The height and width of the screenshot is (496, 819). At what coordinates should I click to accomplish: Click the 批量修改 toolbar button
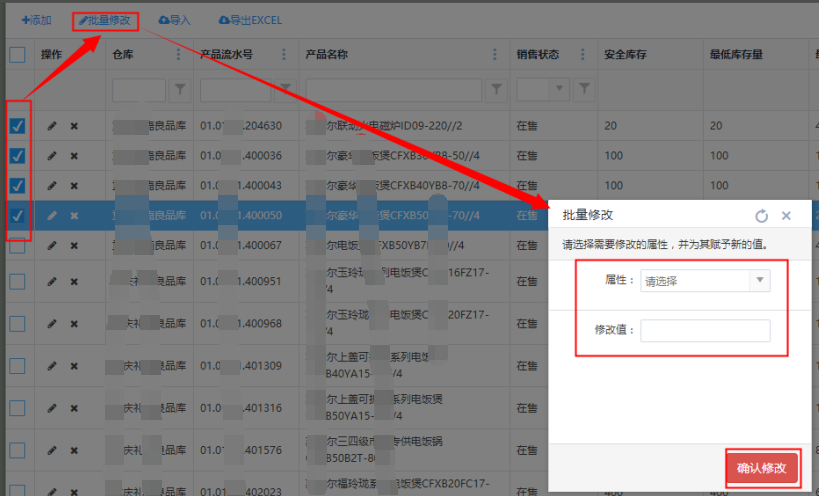tap(105, 20)
